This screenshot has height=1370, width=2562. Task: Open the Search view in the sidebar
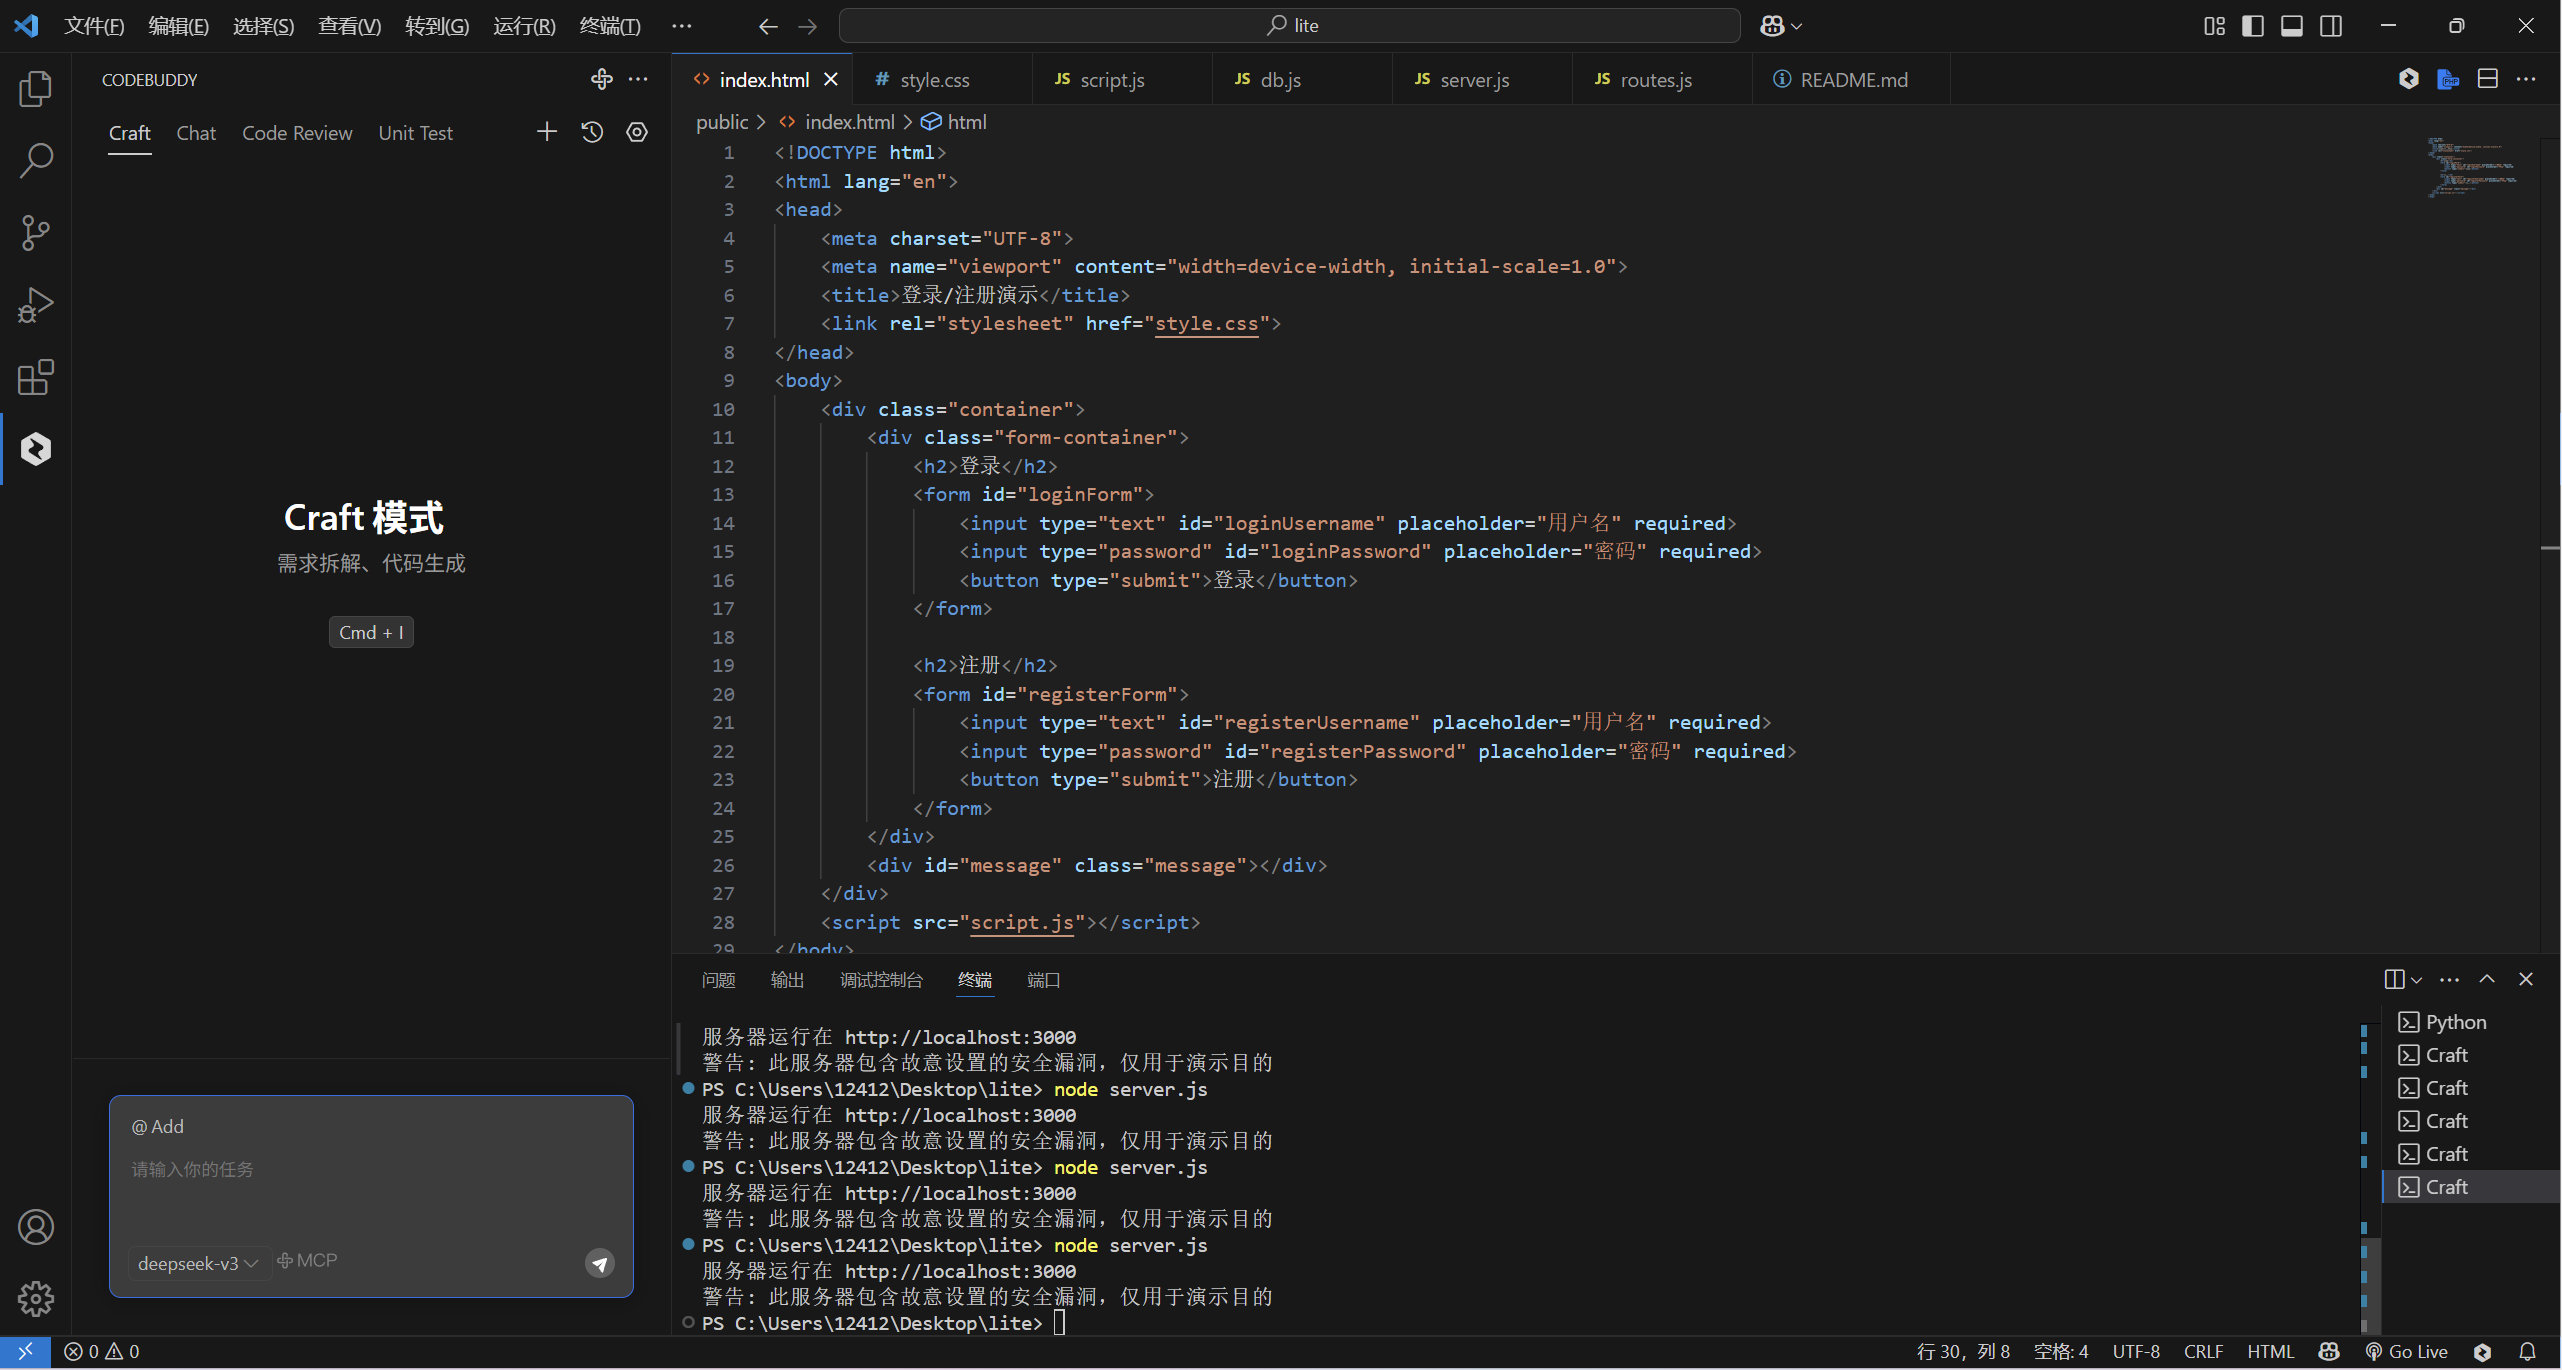pos(36,160)
